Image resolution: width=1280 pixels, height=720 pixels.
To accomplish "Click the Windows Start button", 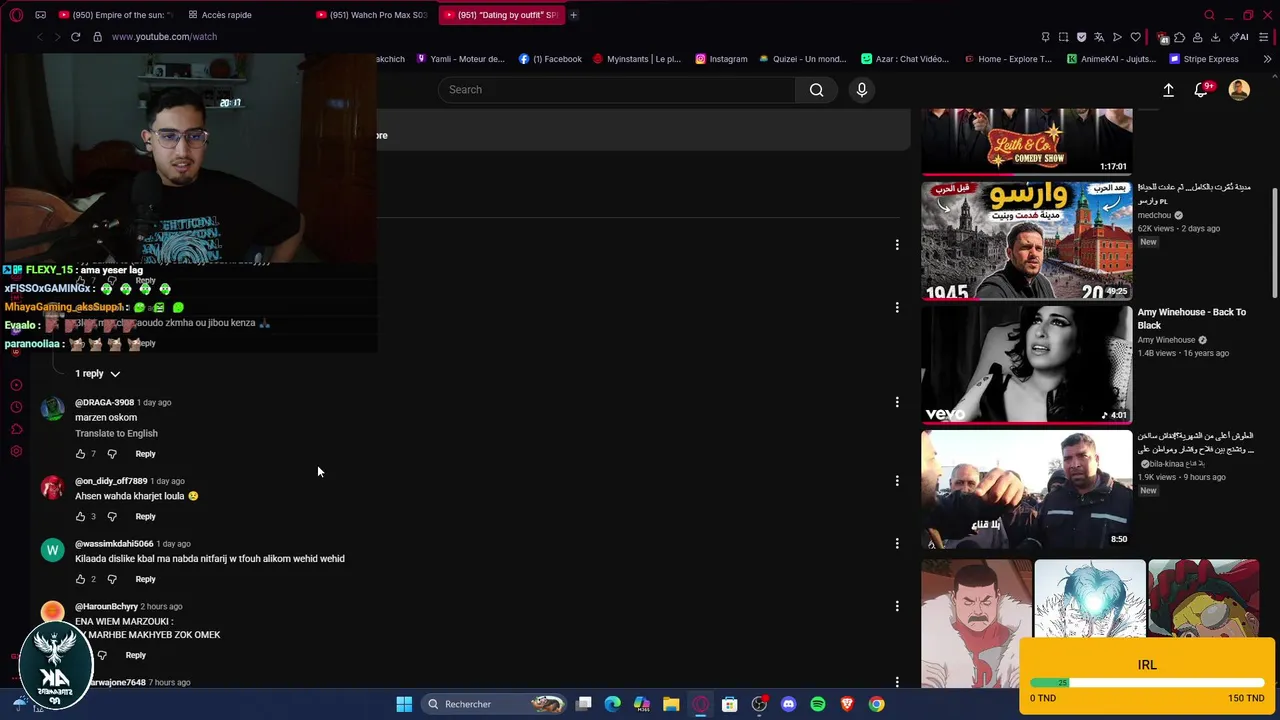I will tap(404, 704).
